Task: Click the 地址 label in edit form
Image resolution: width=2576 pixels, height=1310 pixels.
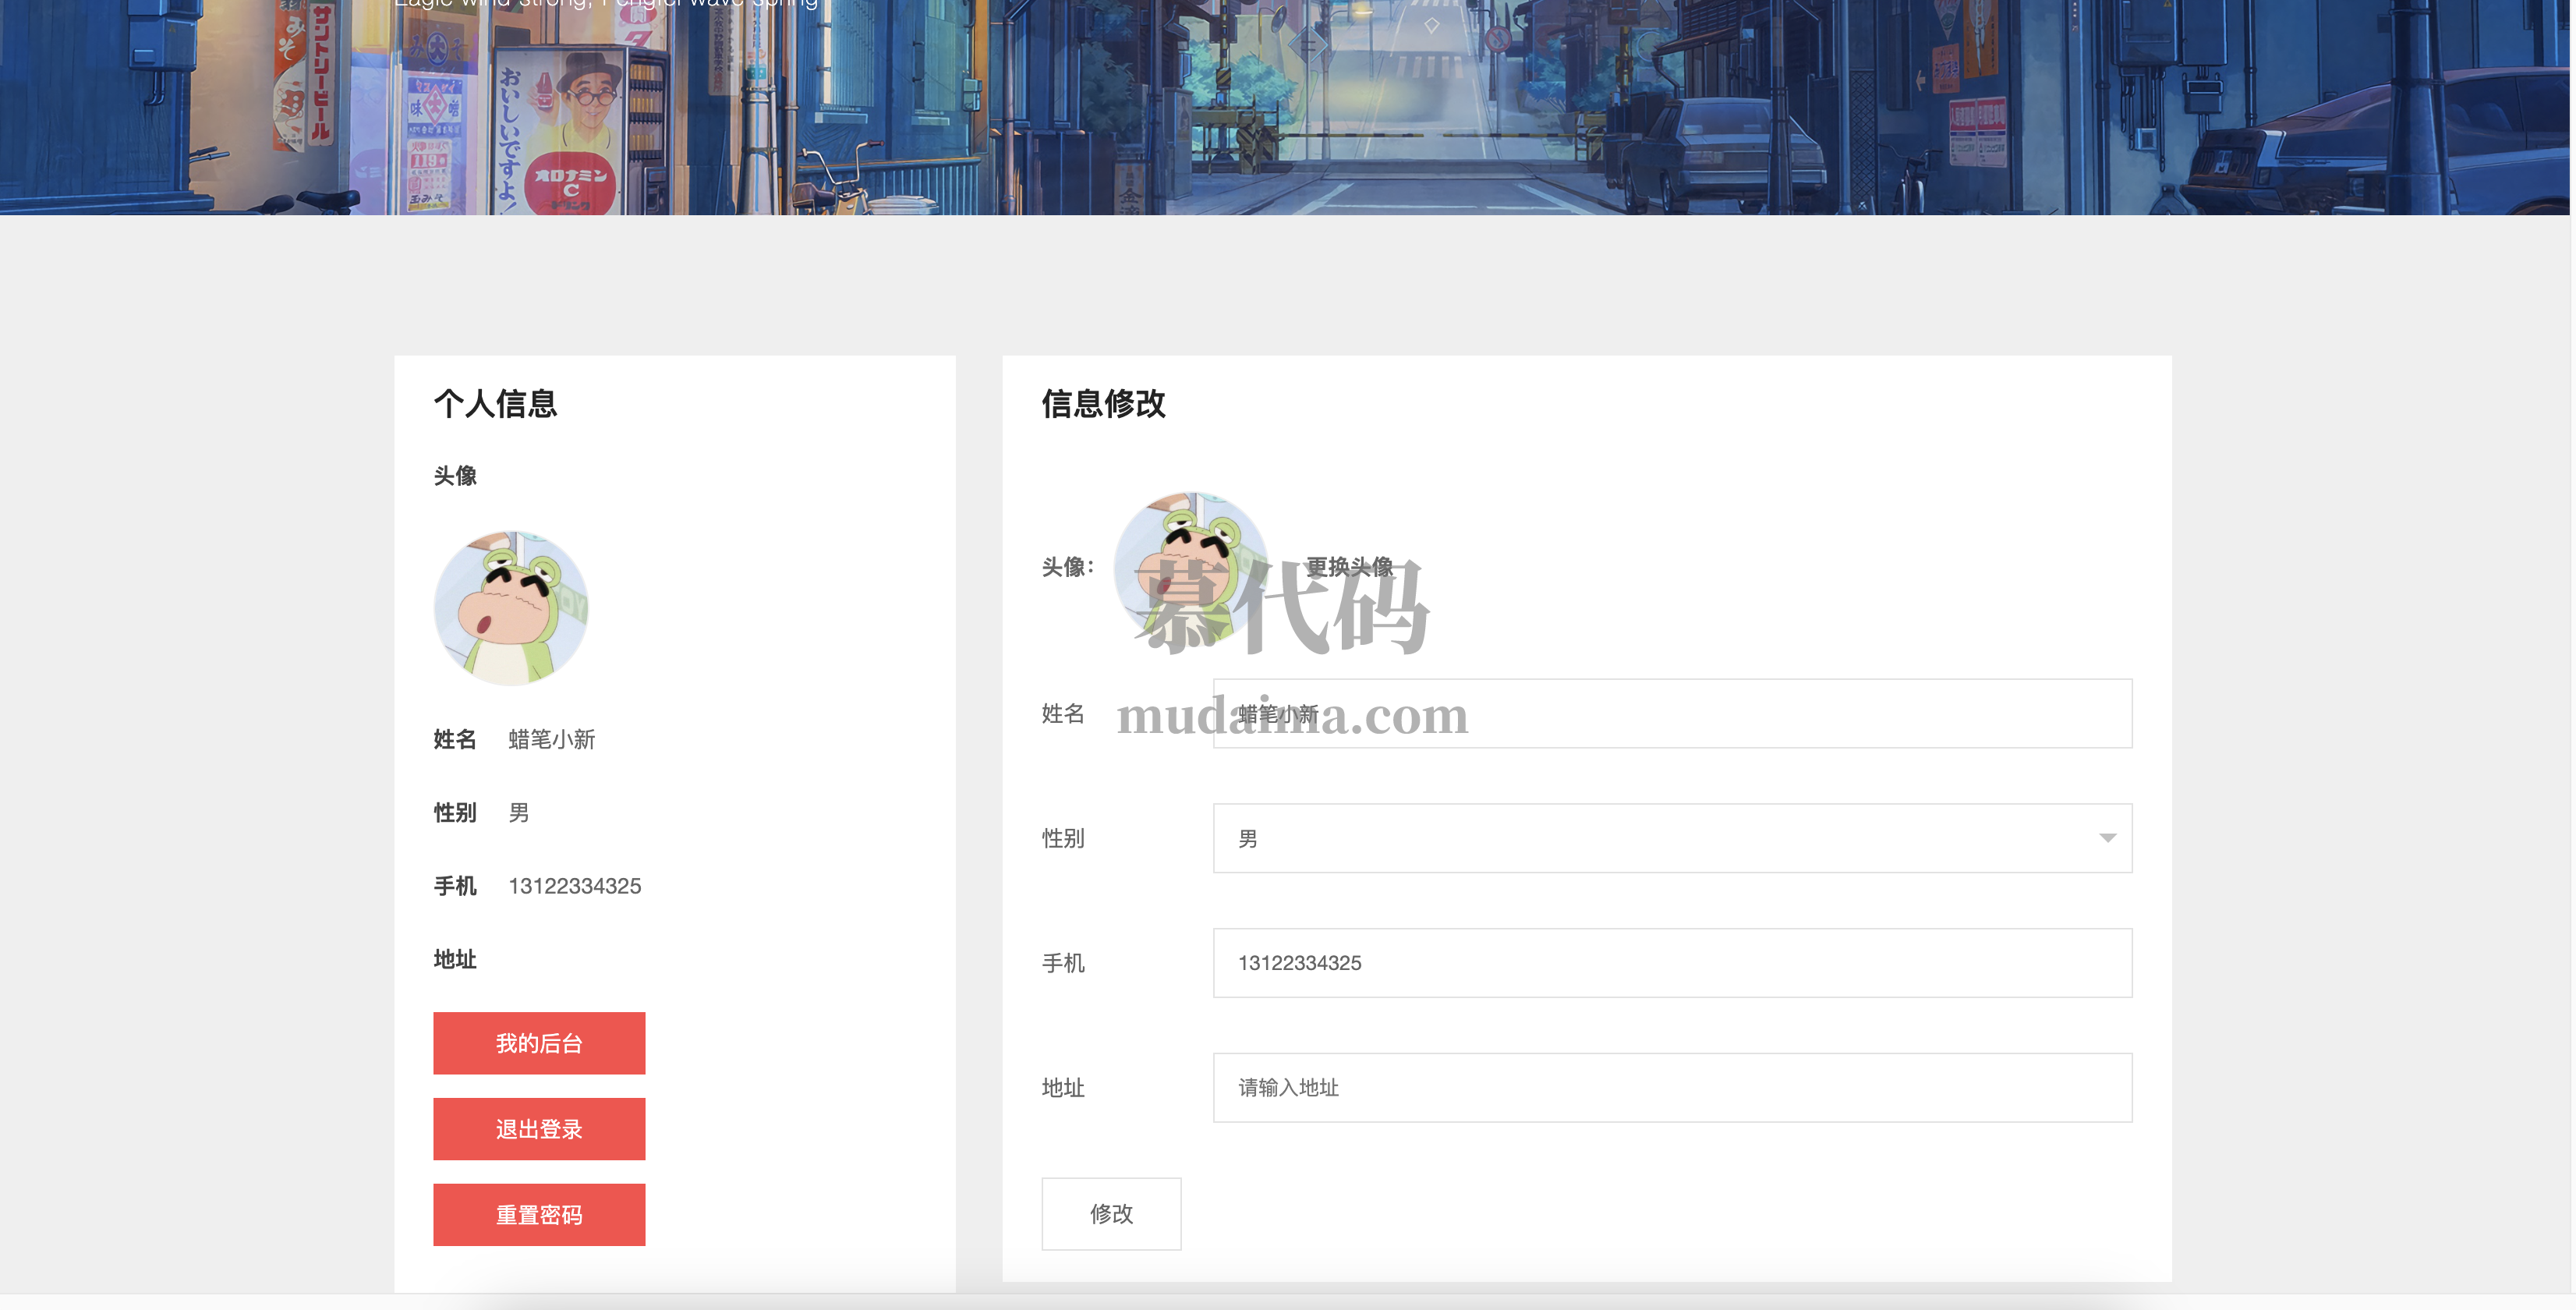Action: point(1062,1088)
